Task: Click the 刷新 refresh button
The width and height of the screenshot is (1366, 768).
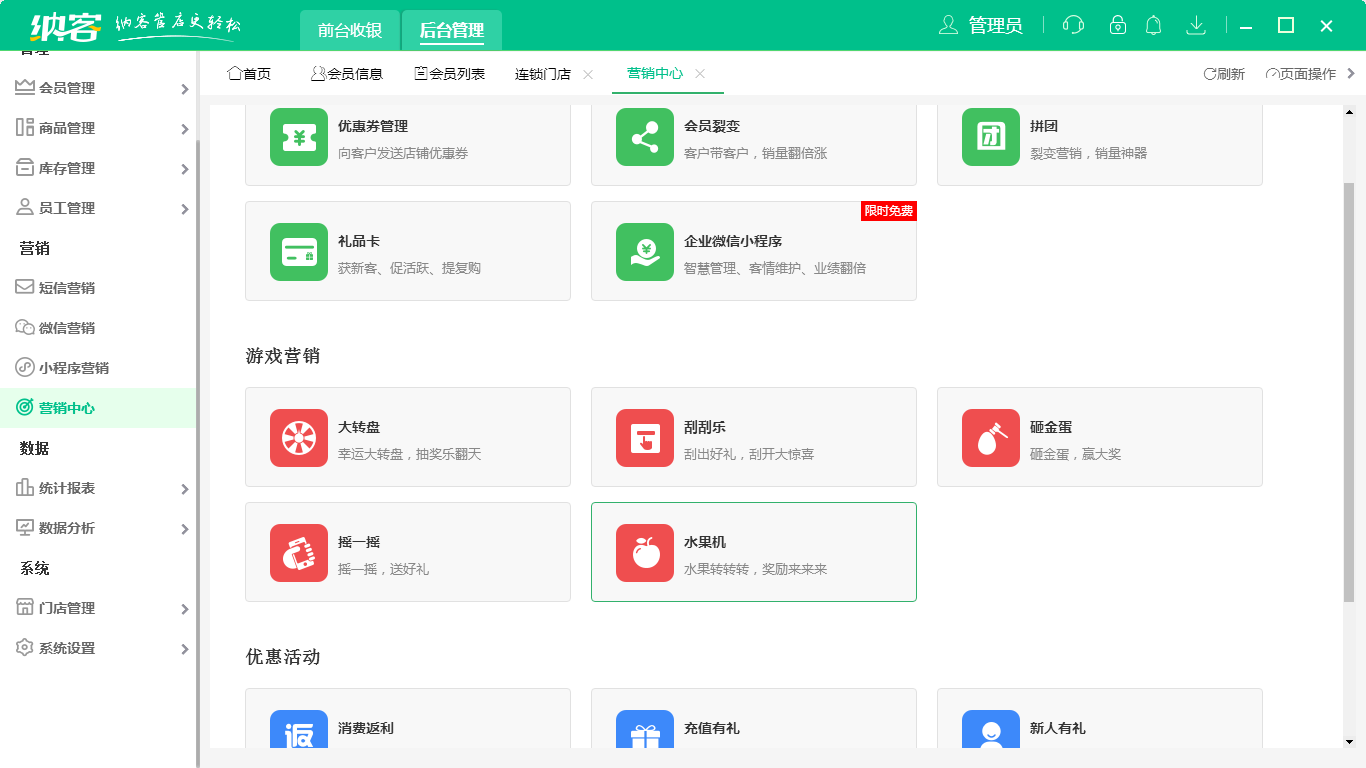Action: coord(1224,74)
